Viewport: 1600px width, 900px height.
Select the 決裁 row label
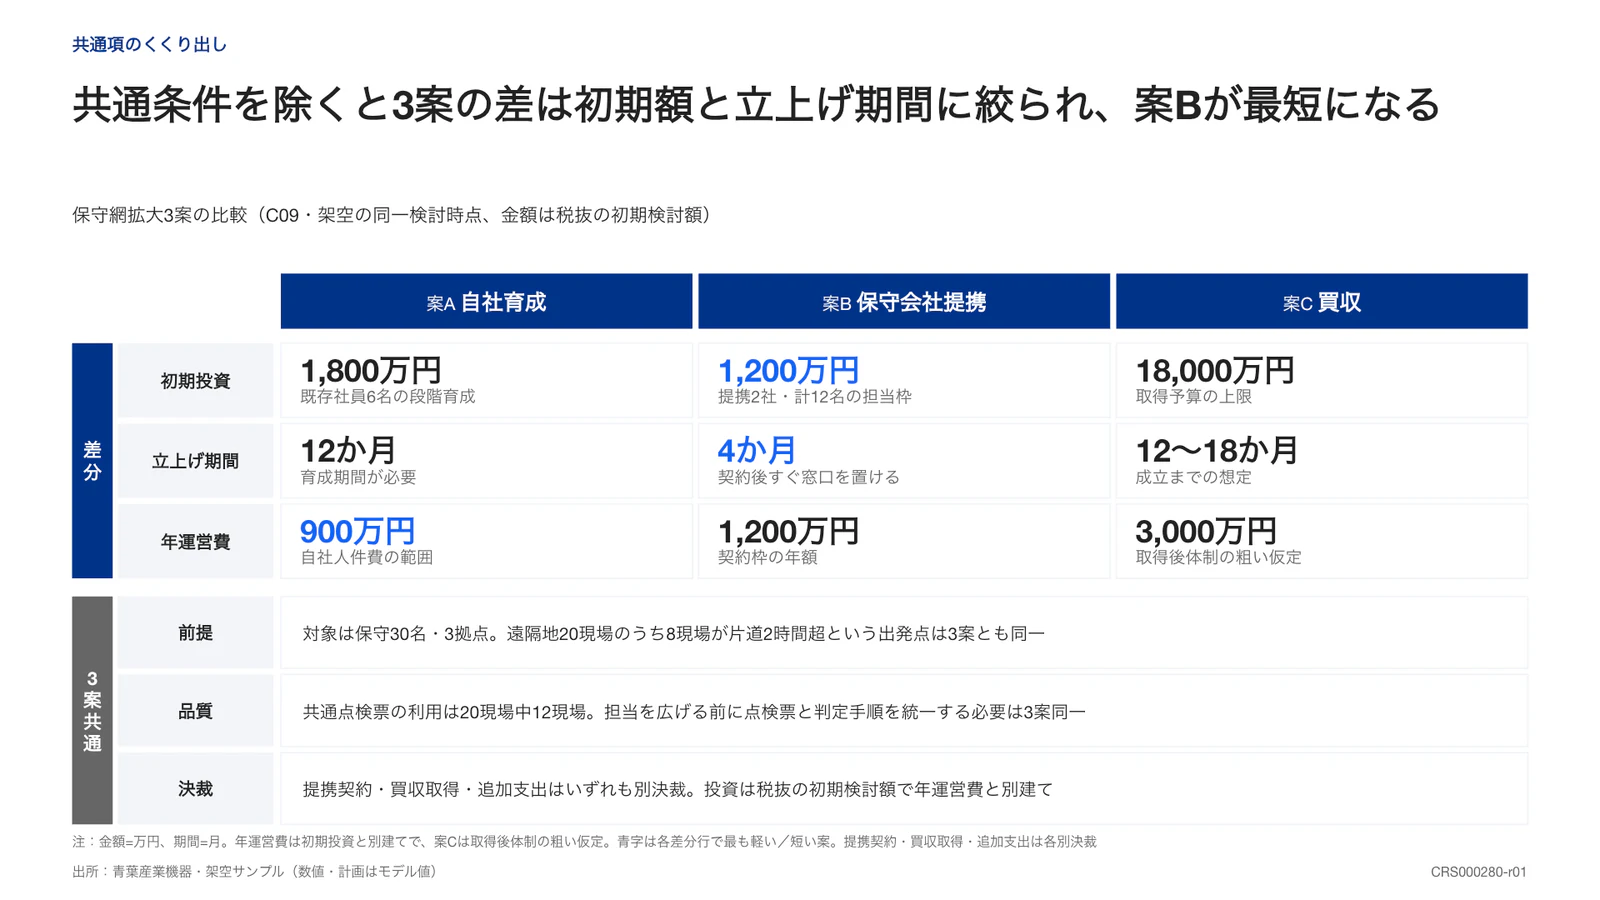(195, 789)
